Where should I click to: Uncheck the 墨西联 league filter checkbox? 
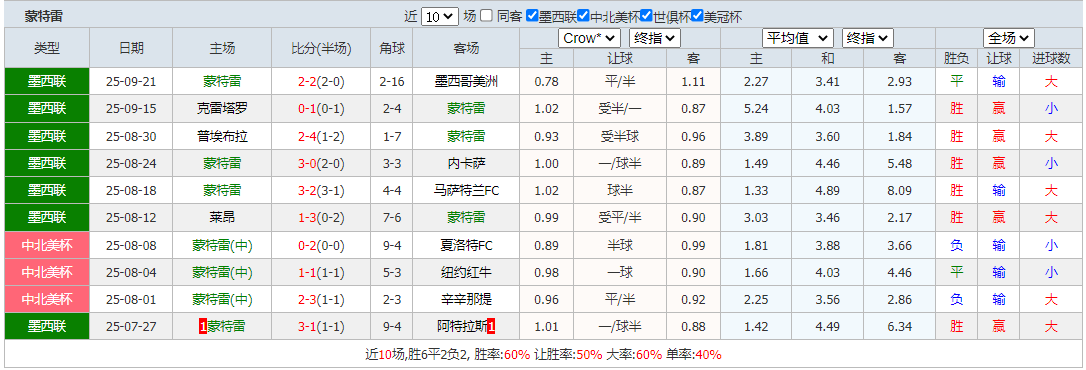point(532,16)
